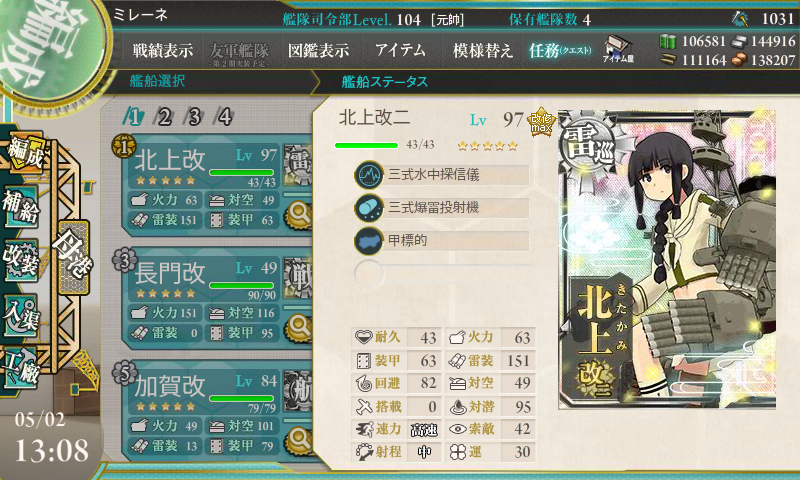The height and width of the screenshot is (480, 800).
Task: Click the 北上改二 ship card portrait
Action: pos(667,259)
